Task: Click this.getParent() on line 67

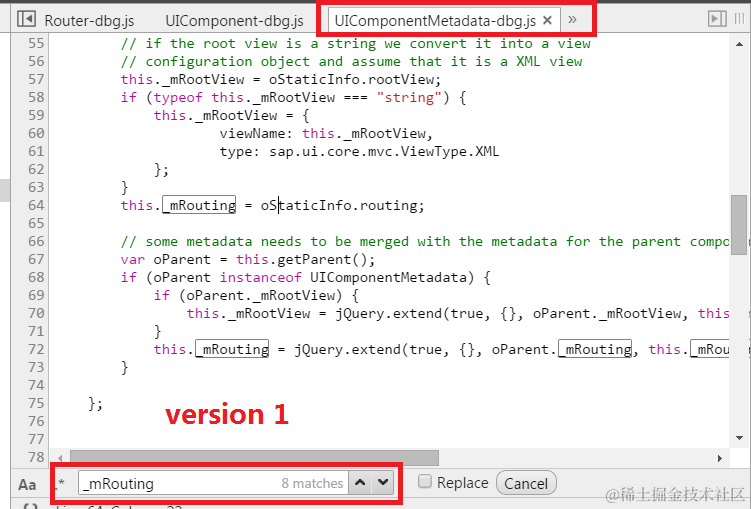Action: pos(301,260)
